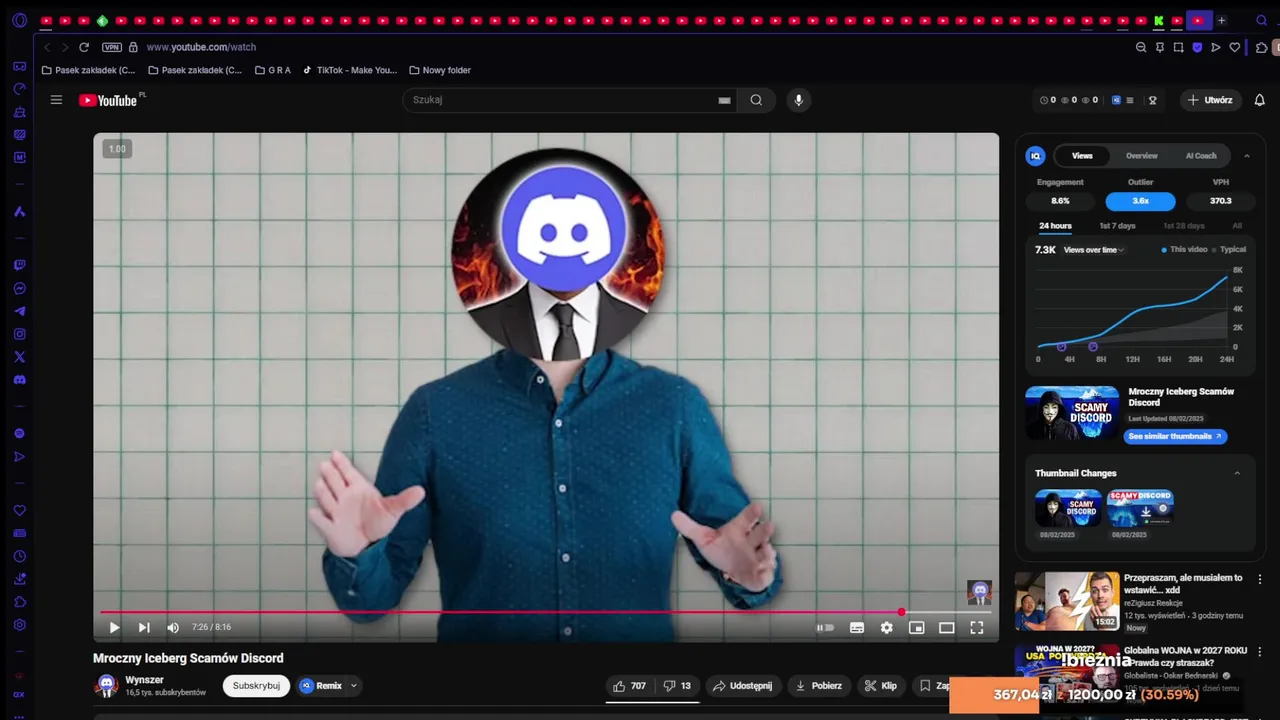Toggle theater mode

(x=946, y=627)
